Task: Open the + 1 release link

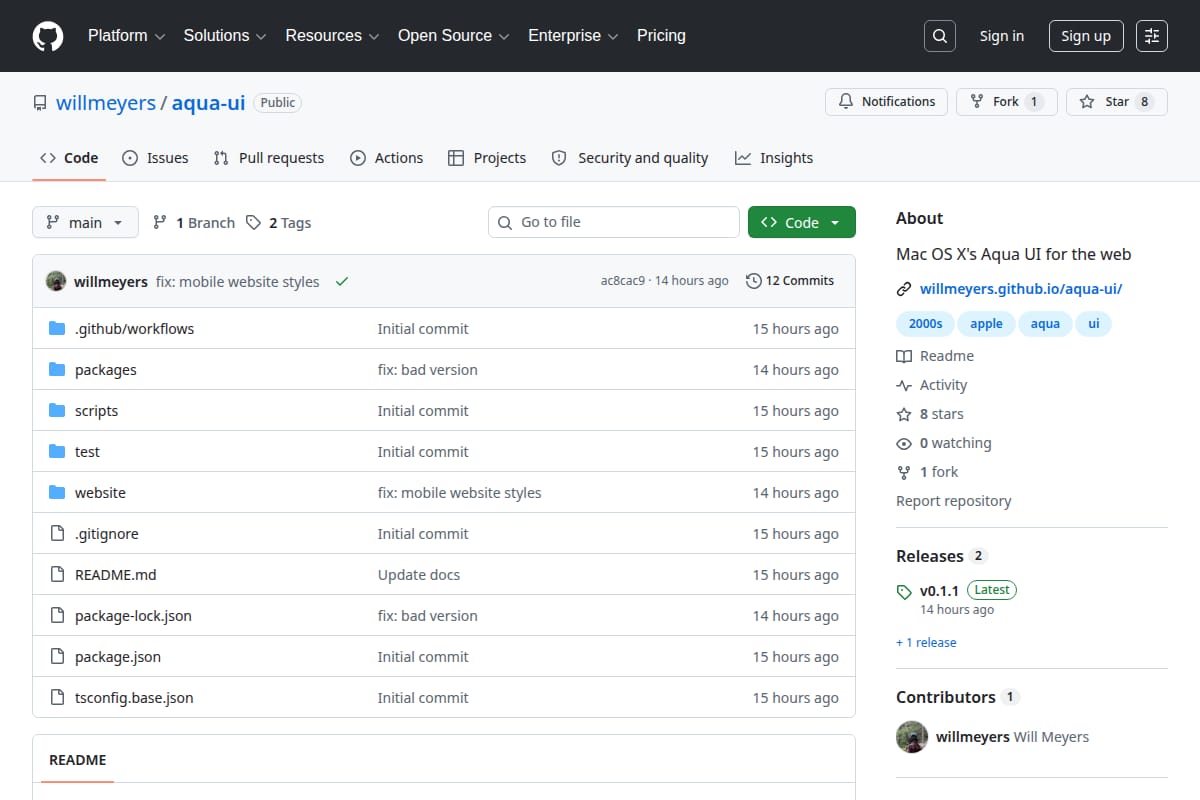Action: tap(926, 643)
